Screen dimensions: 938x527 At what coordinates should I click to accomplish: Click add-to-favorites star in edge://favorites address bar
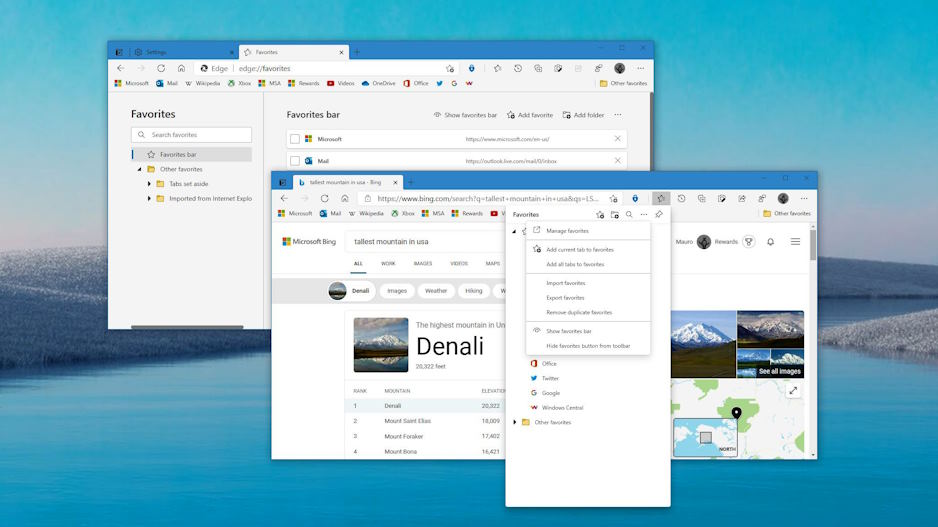pos(450,68)
